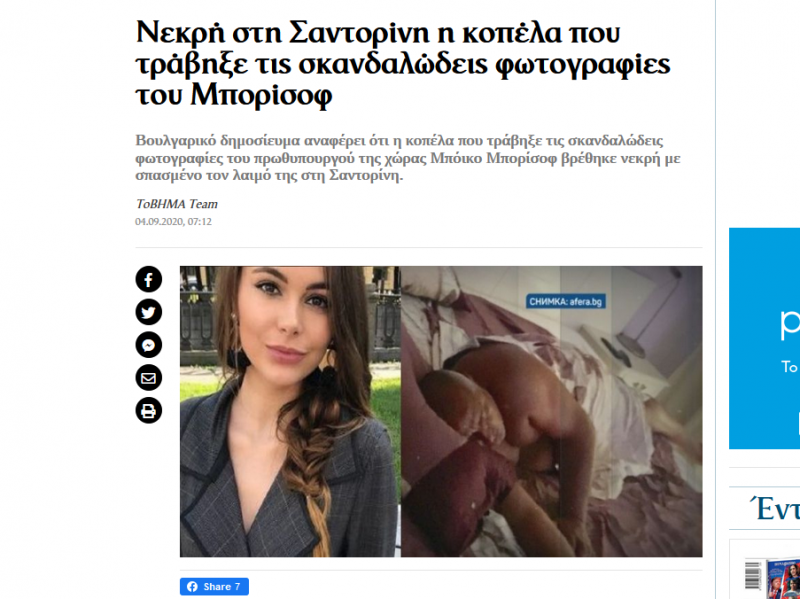Open the magazine cover thumbnail at the bottom right
This screenshot has width=800, height=599.
[x=783, y=578]
